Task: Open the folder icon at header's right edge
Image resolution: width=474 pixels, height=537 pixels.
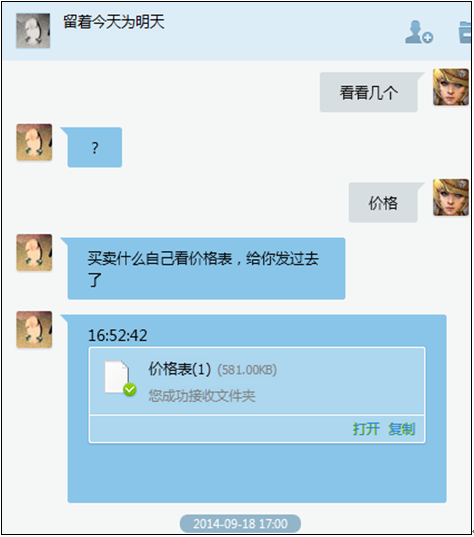Action: (x=465, y=32)
